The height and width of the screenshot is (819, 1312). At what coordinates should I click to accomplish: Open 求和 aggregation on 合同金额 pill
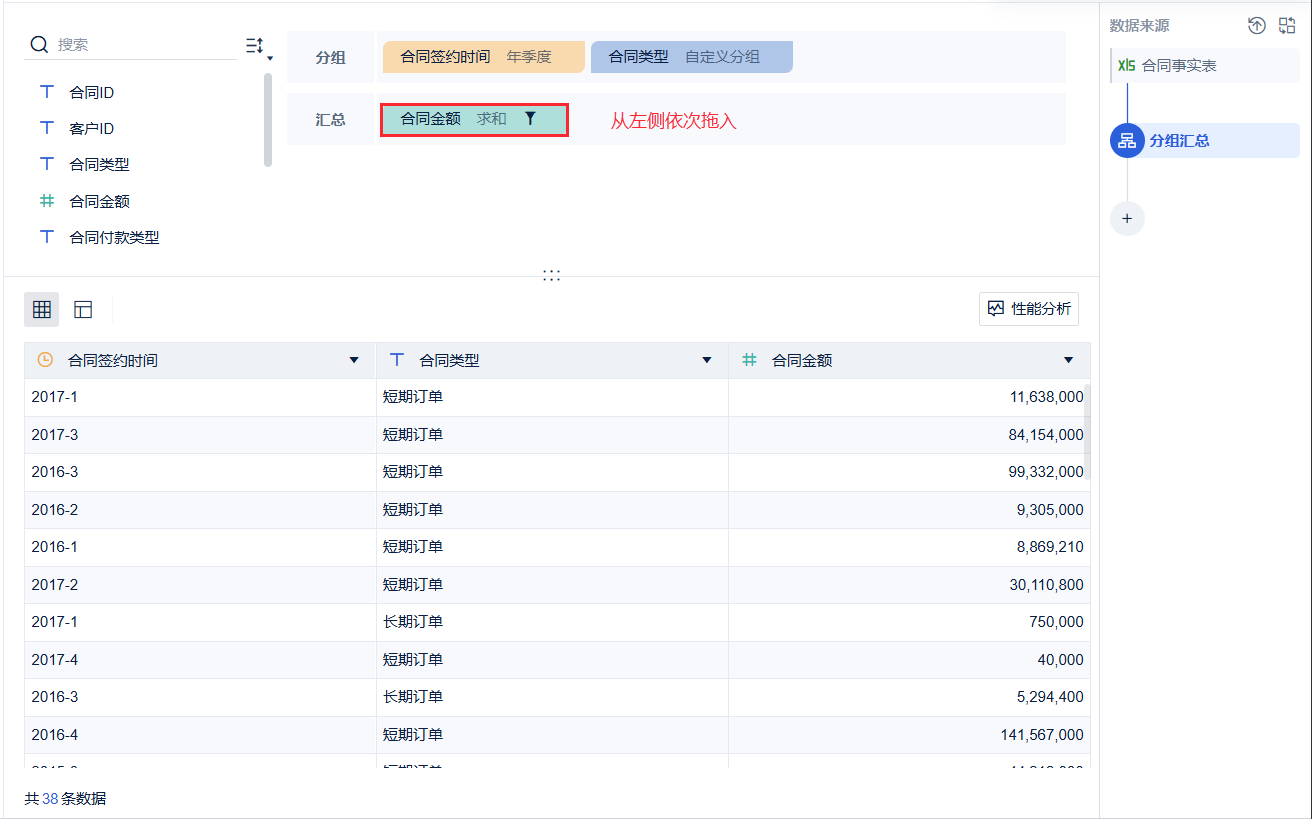[491, 118]
